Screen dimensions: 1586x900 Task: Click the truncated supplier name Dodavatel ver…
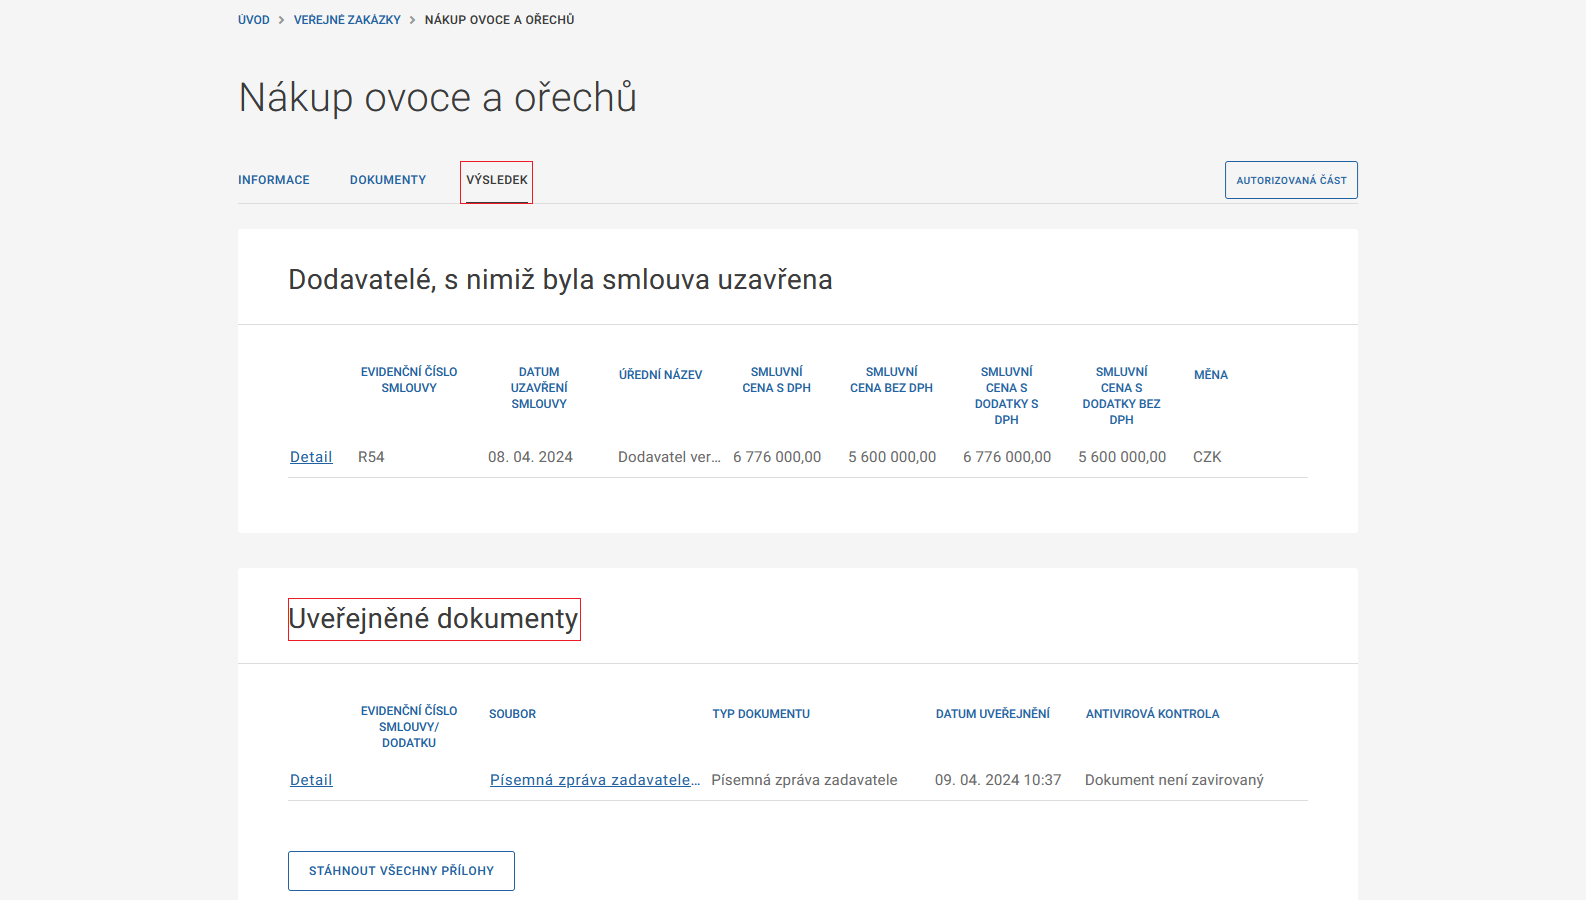[x=668, y=457]
